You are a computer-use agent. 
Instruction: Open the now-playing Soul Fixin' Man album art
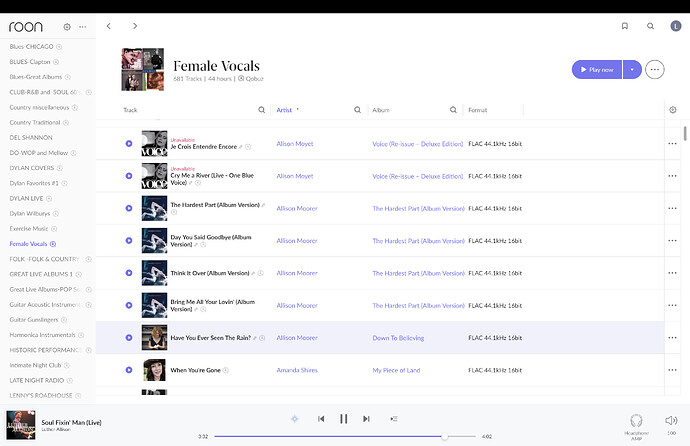point(21,425)
